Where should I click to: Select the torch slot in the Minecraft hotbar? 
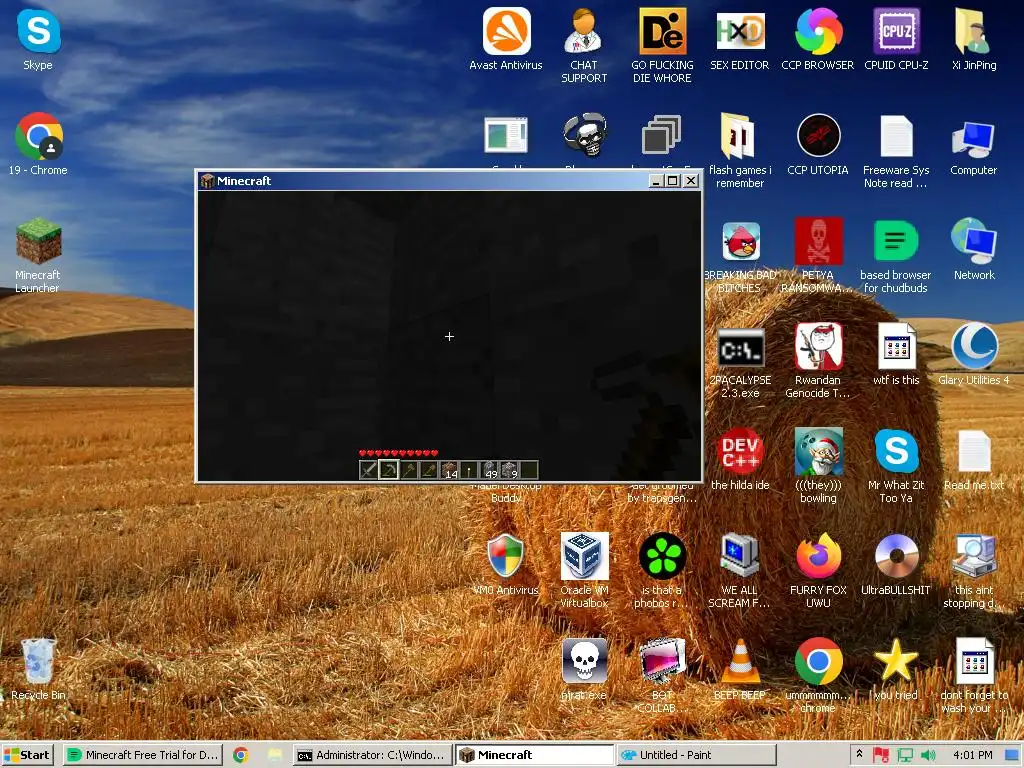(x=470, y=470)
